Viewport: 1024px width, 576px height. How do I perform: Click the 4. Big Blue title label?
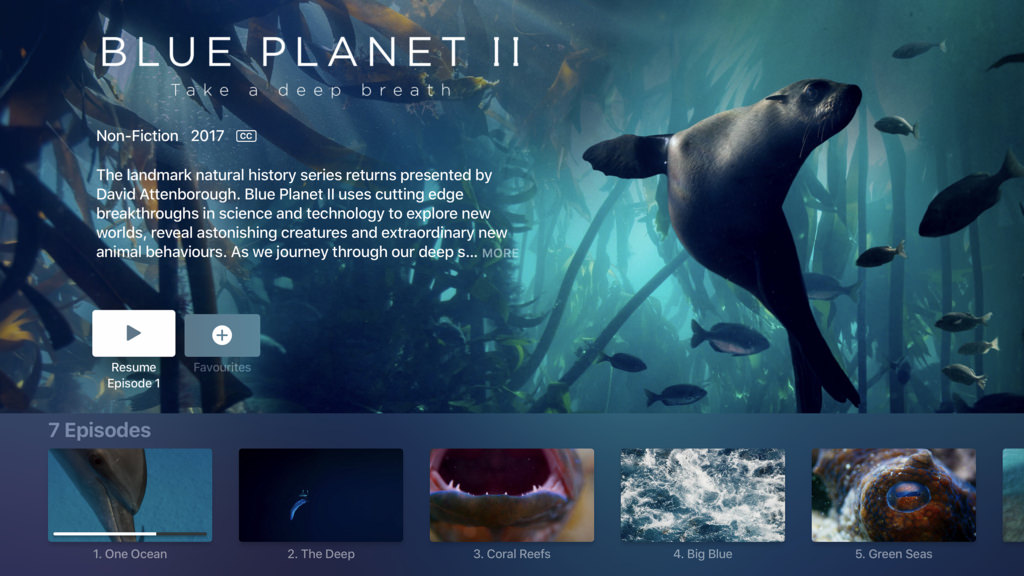tap(703, 554)
